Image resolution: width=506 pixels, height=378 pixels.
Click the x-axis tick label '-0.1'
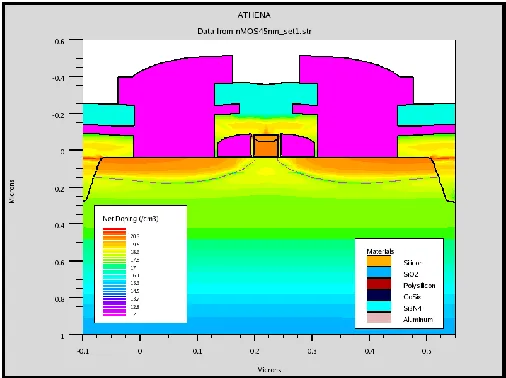(82, 351)
